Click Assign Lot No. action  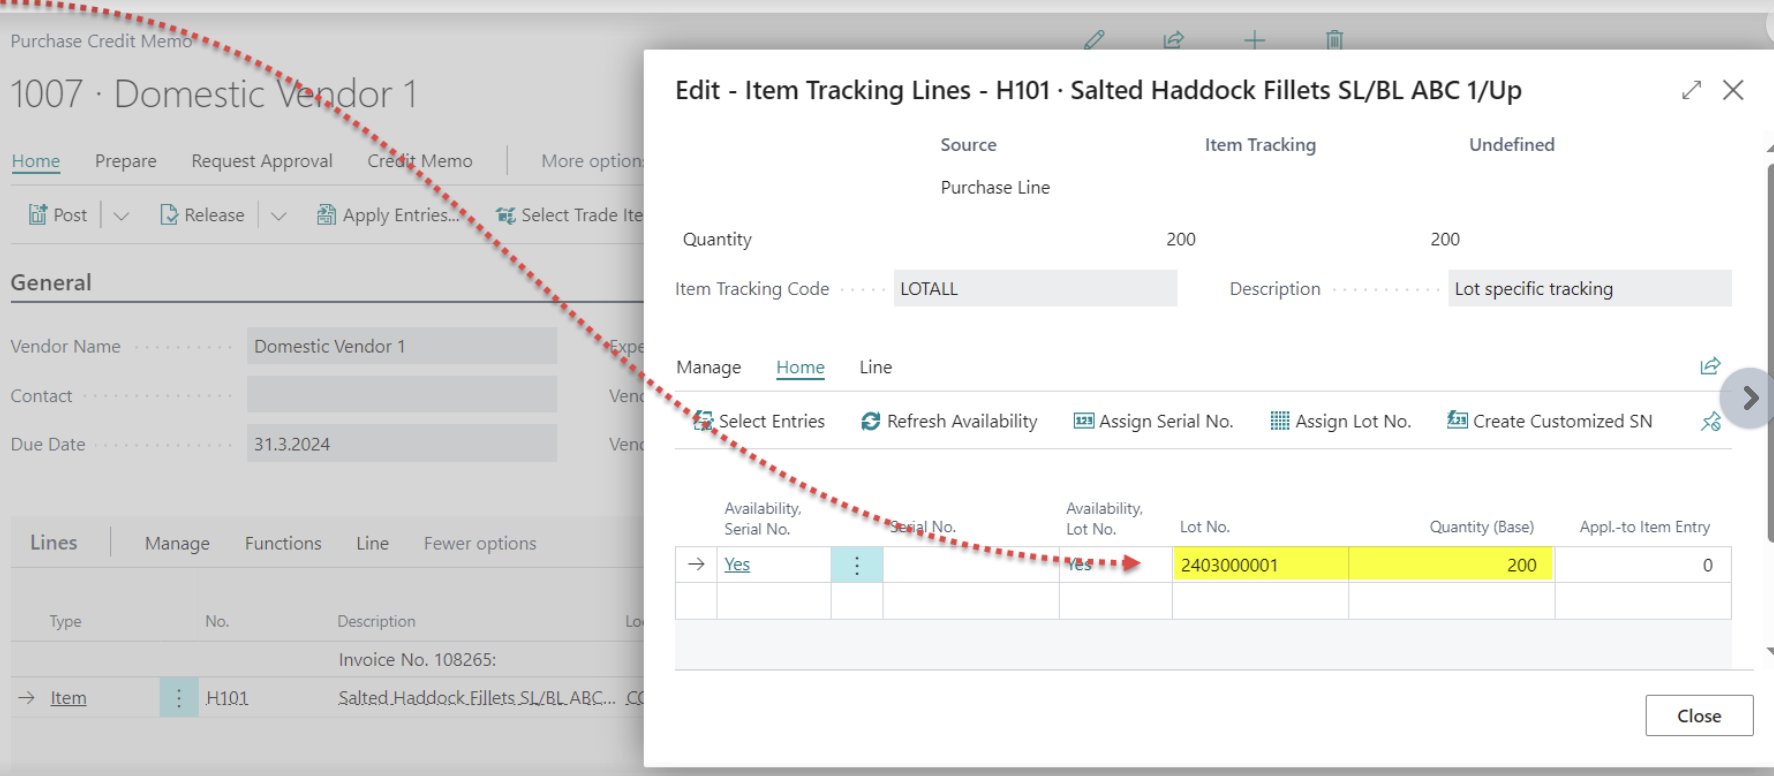pyautogui.click(x=1340, y=421)
